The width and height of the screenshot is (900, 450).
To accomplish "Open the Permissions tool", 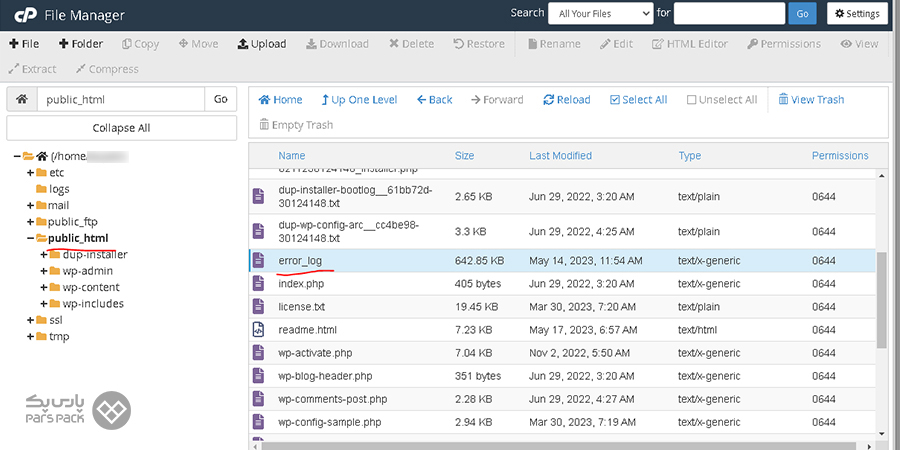I will [x=784, y=44].
